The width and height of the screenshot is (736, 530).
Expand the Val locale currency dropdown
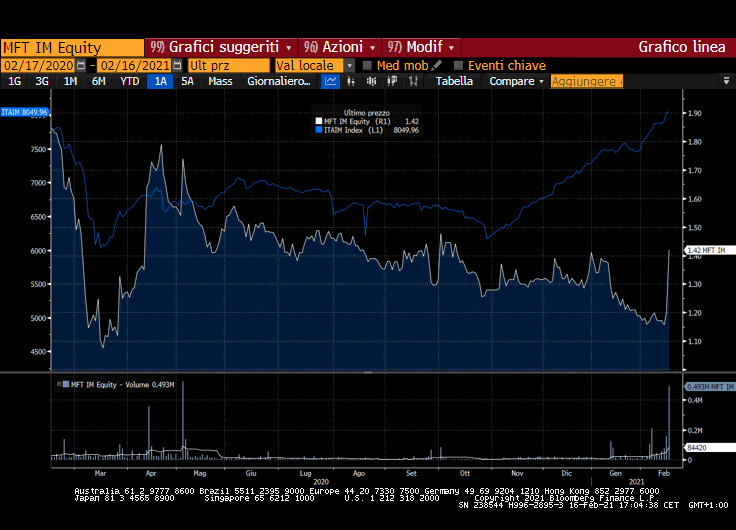coord(350,65)
